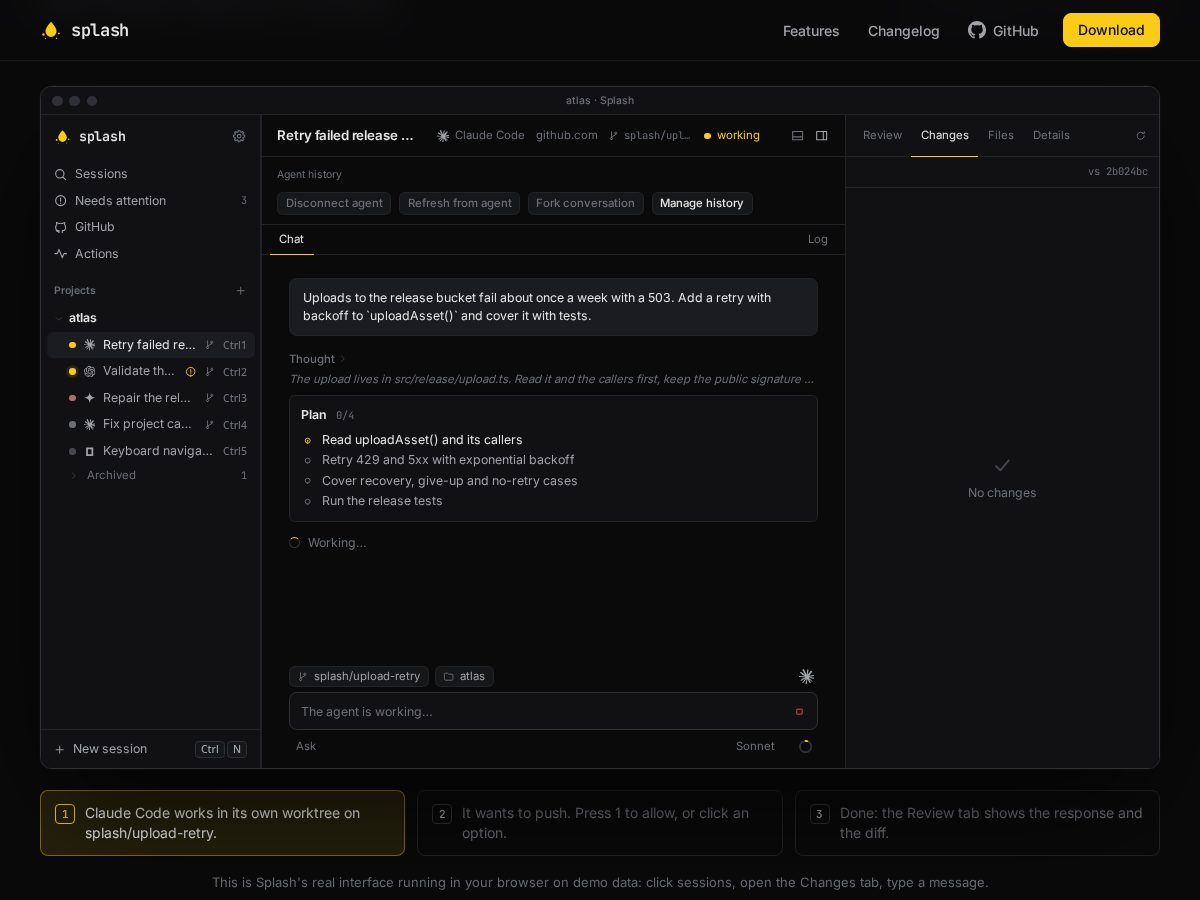Open the Validate th... session
The width and height of the screenshot is (1200, 900).
151,371
